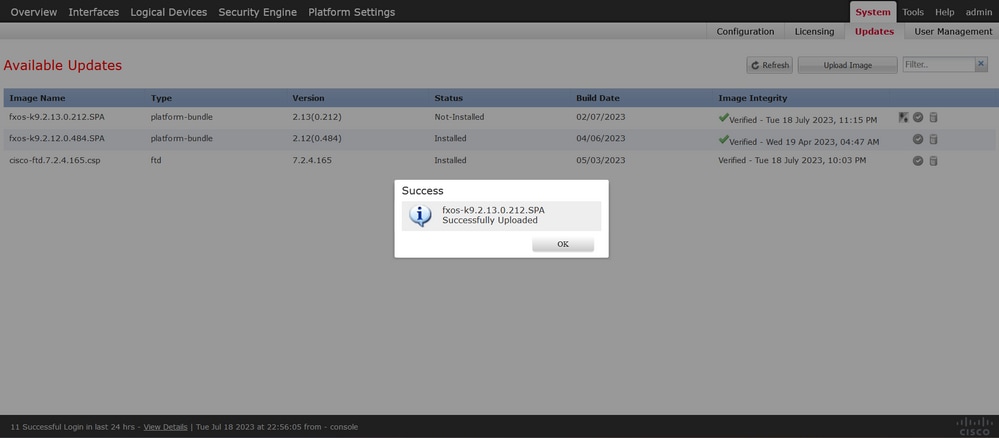The image size is (999, 438).
Task: Open Platform Settings
Action: (x=352, y=12)
